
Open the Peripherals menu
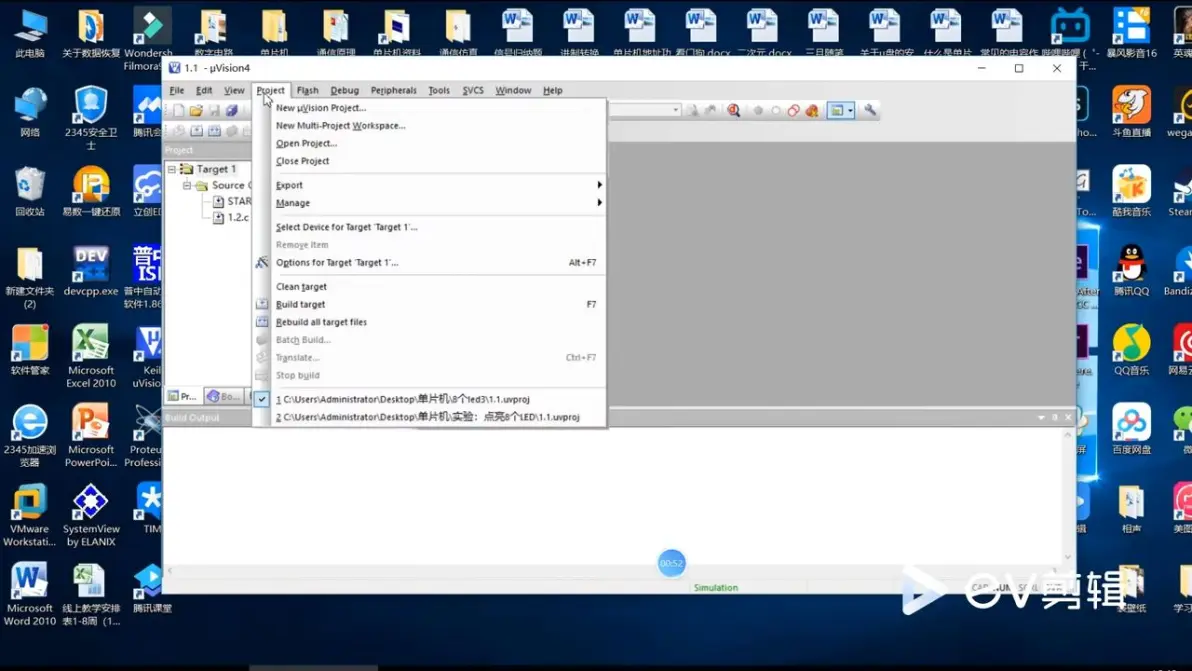(x=393, y=90)
